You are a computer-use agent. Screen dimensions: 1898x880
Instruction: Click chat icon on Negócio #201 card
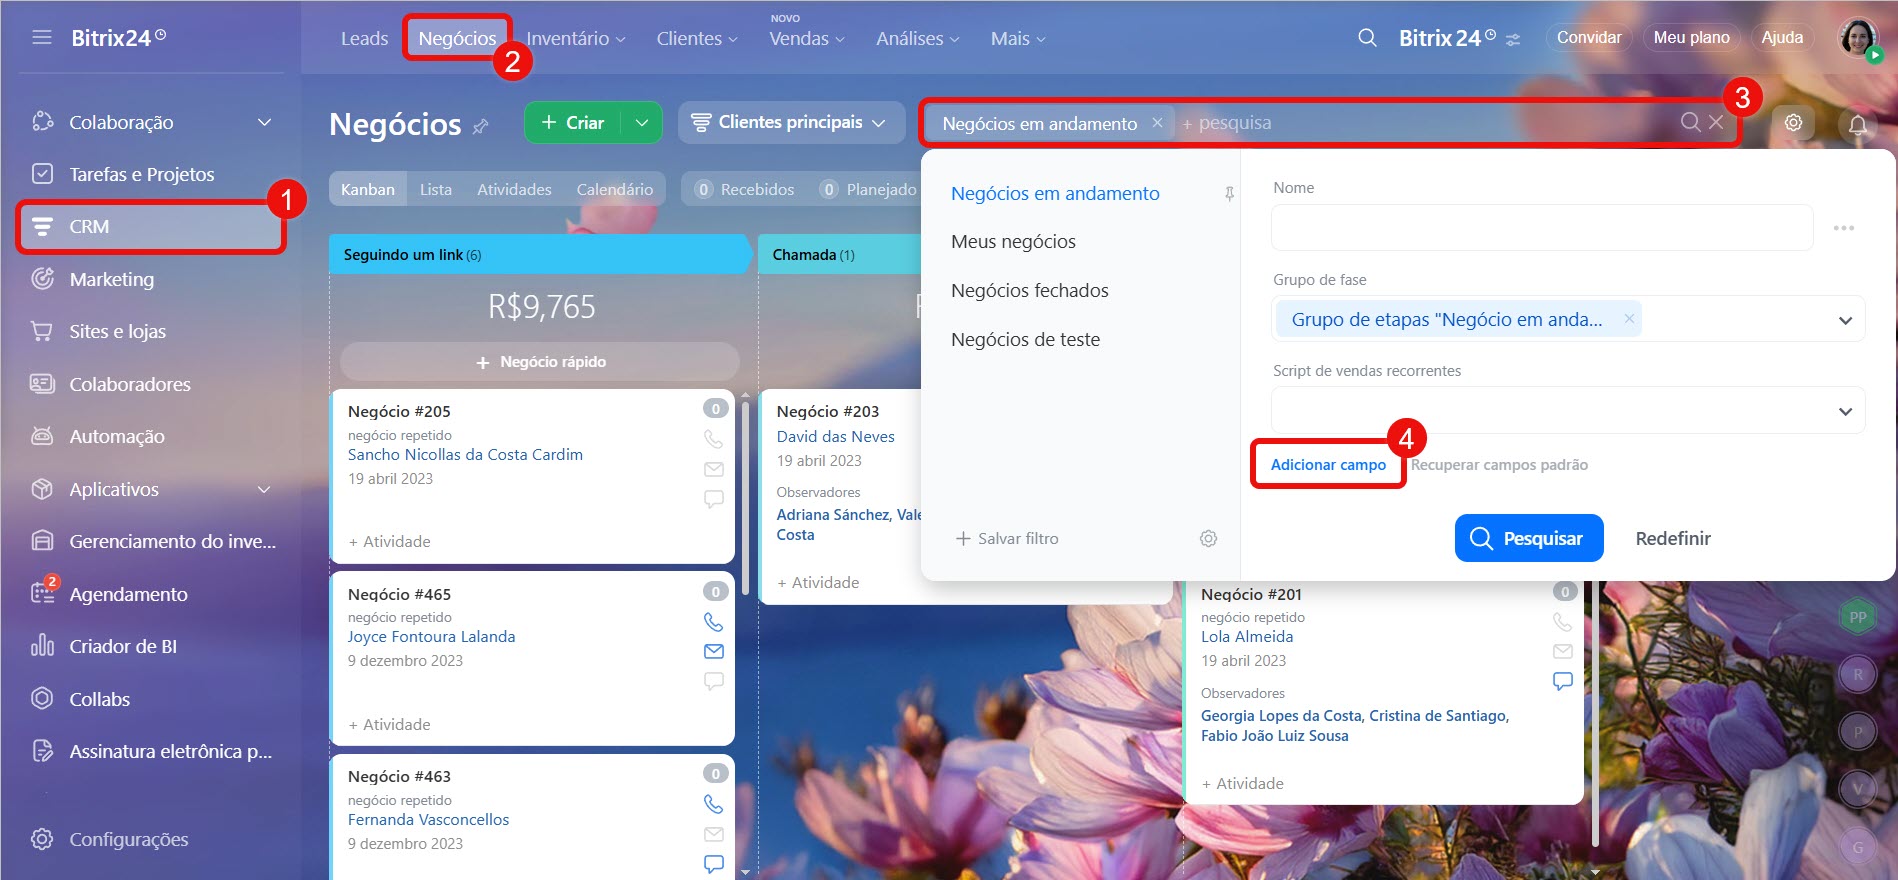(x=1562, y=681)
